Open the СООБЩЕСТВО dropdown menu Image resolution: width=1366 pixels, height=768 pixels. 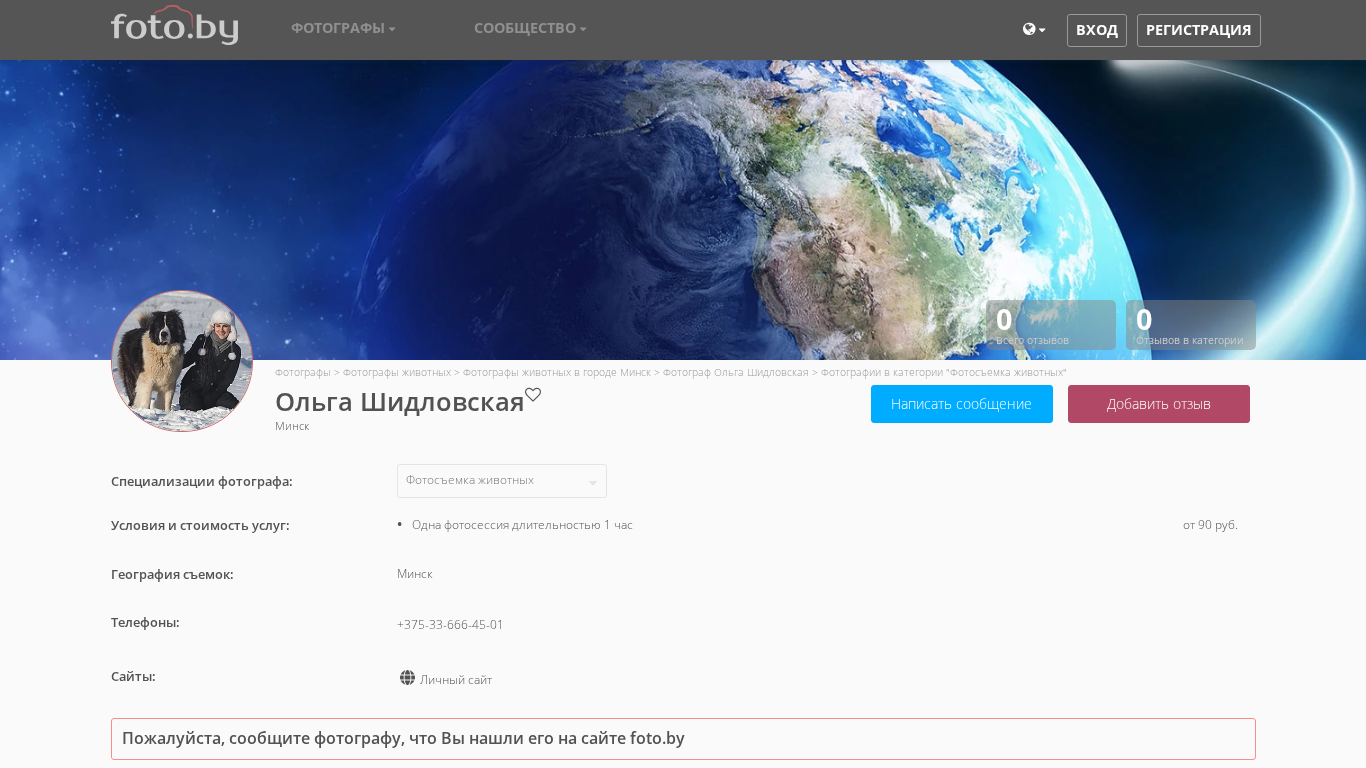pyautogui.click(x=530, y=28)
